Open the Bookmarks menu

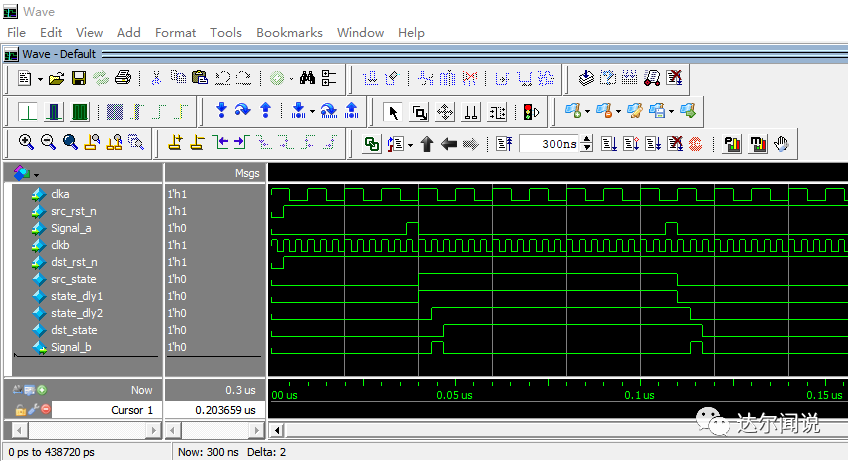tap(289, 32)
